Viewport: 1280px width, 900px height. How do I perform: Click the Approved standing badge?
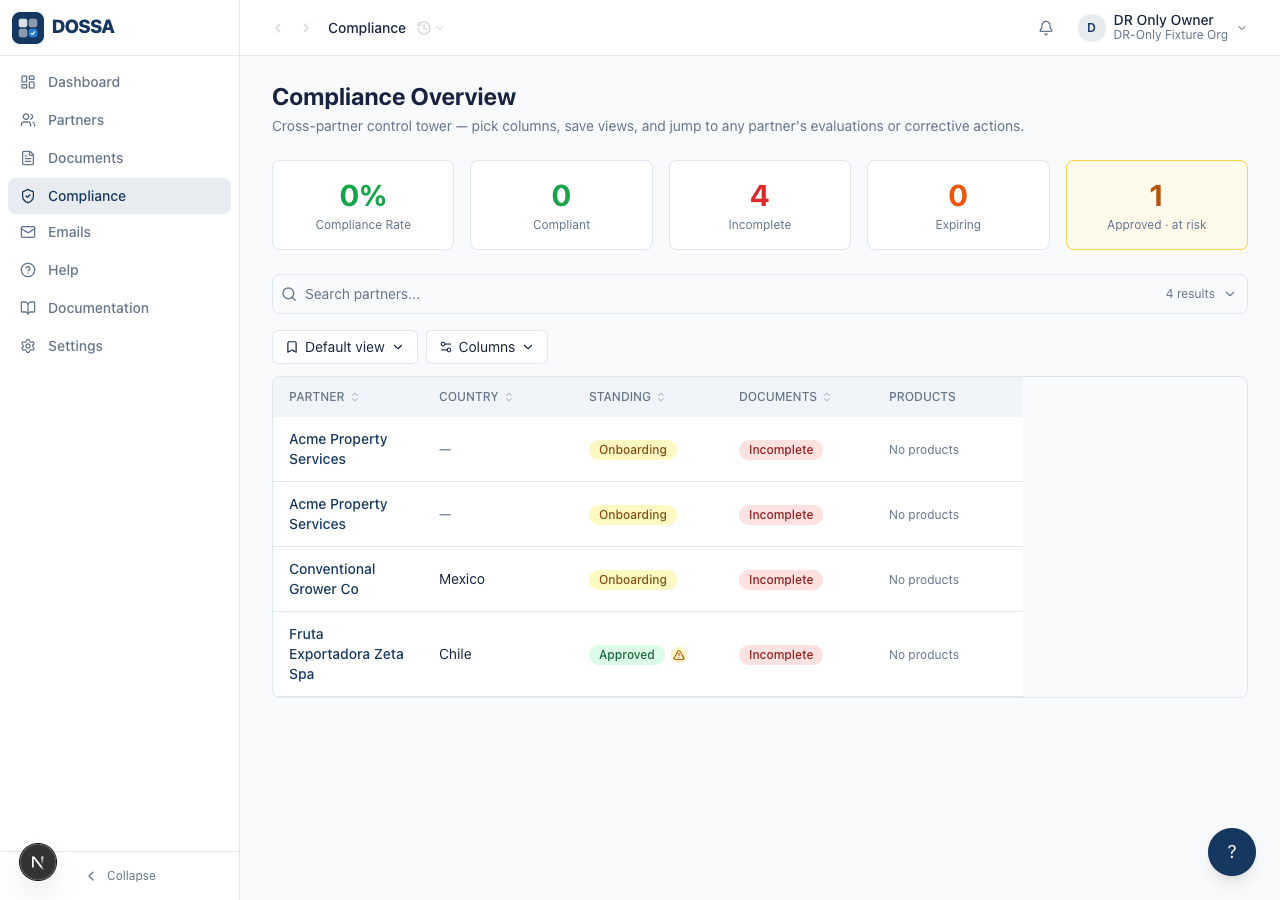pyautogui.click(x=627, y=655)
